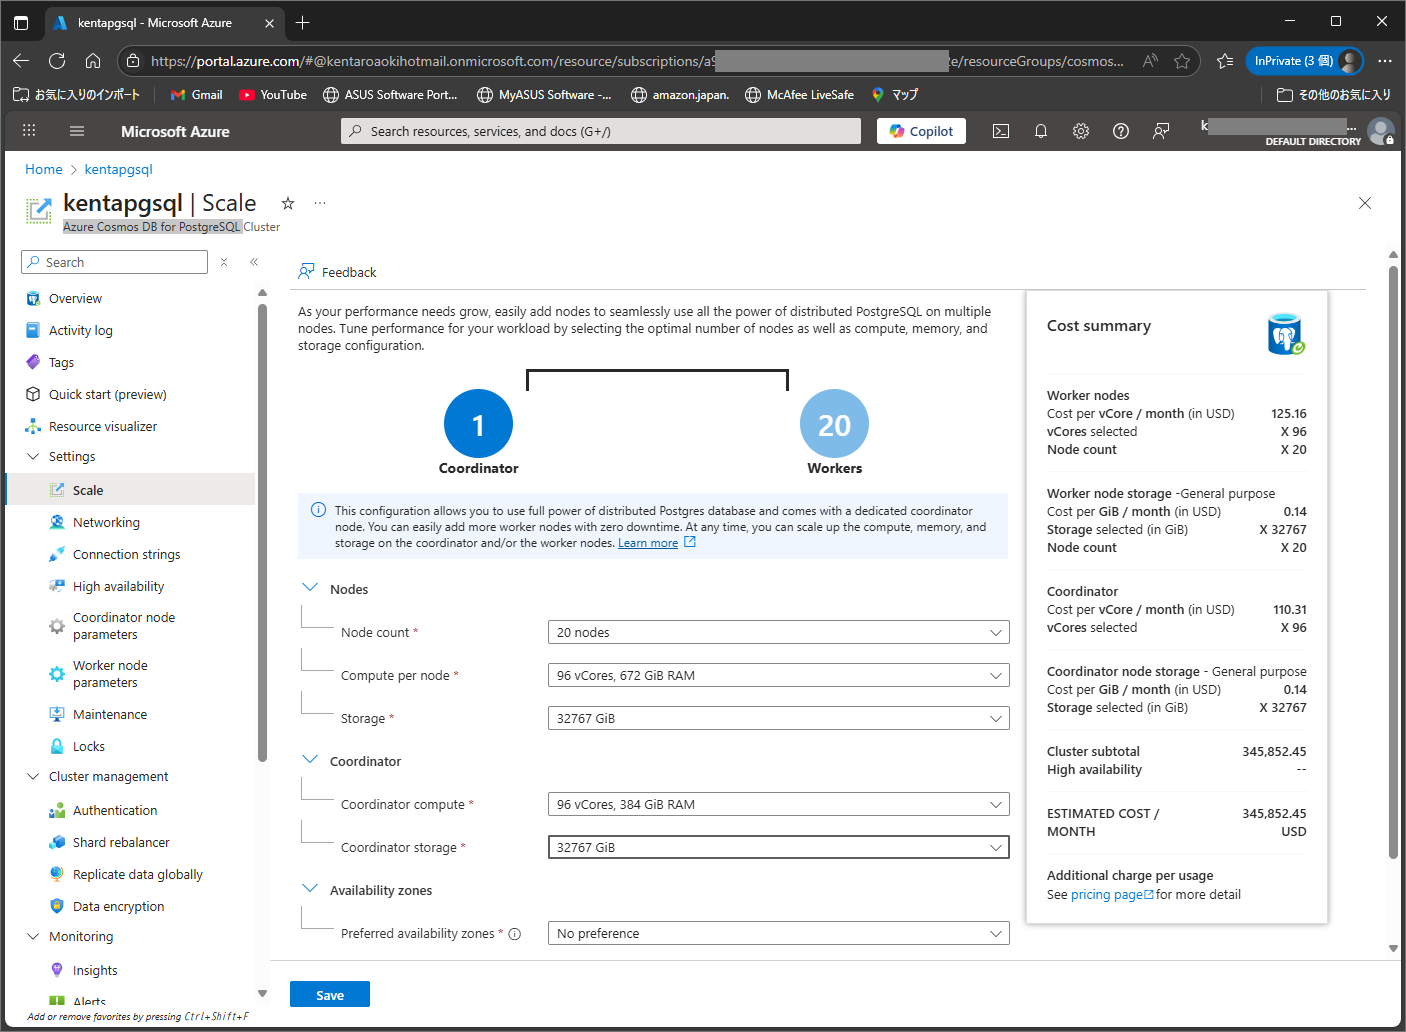Click browser home button
The width and height of the screenshot is (1406, 1032).
click(93, 61)
